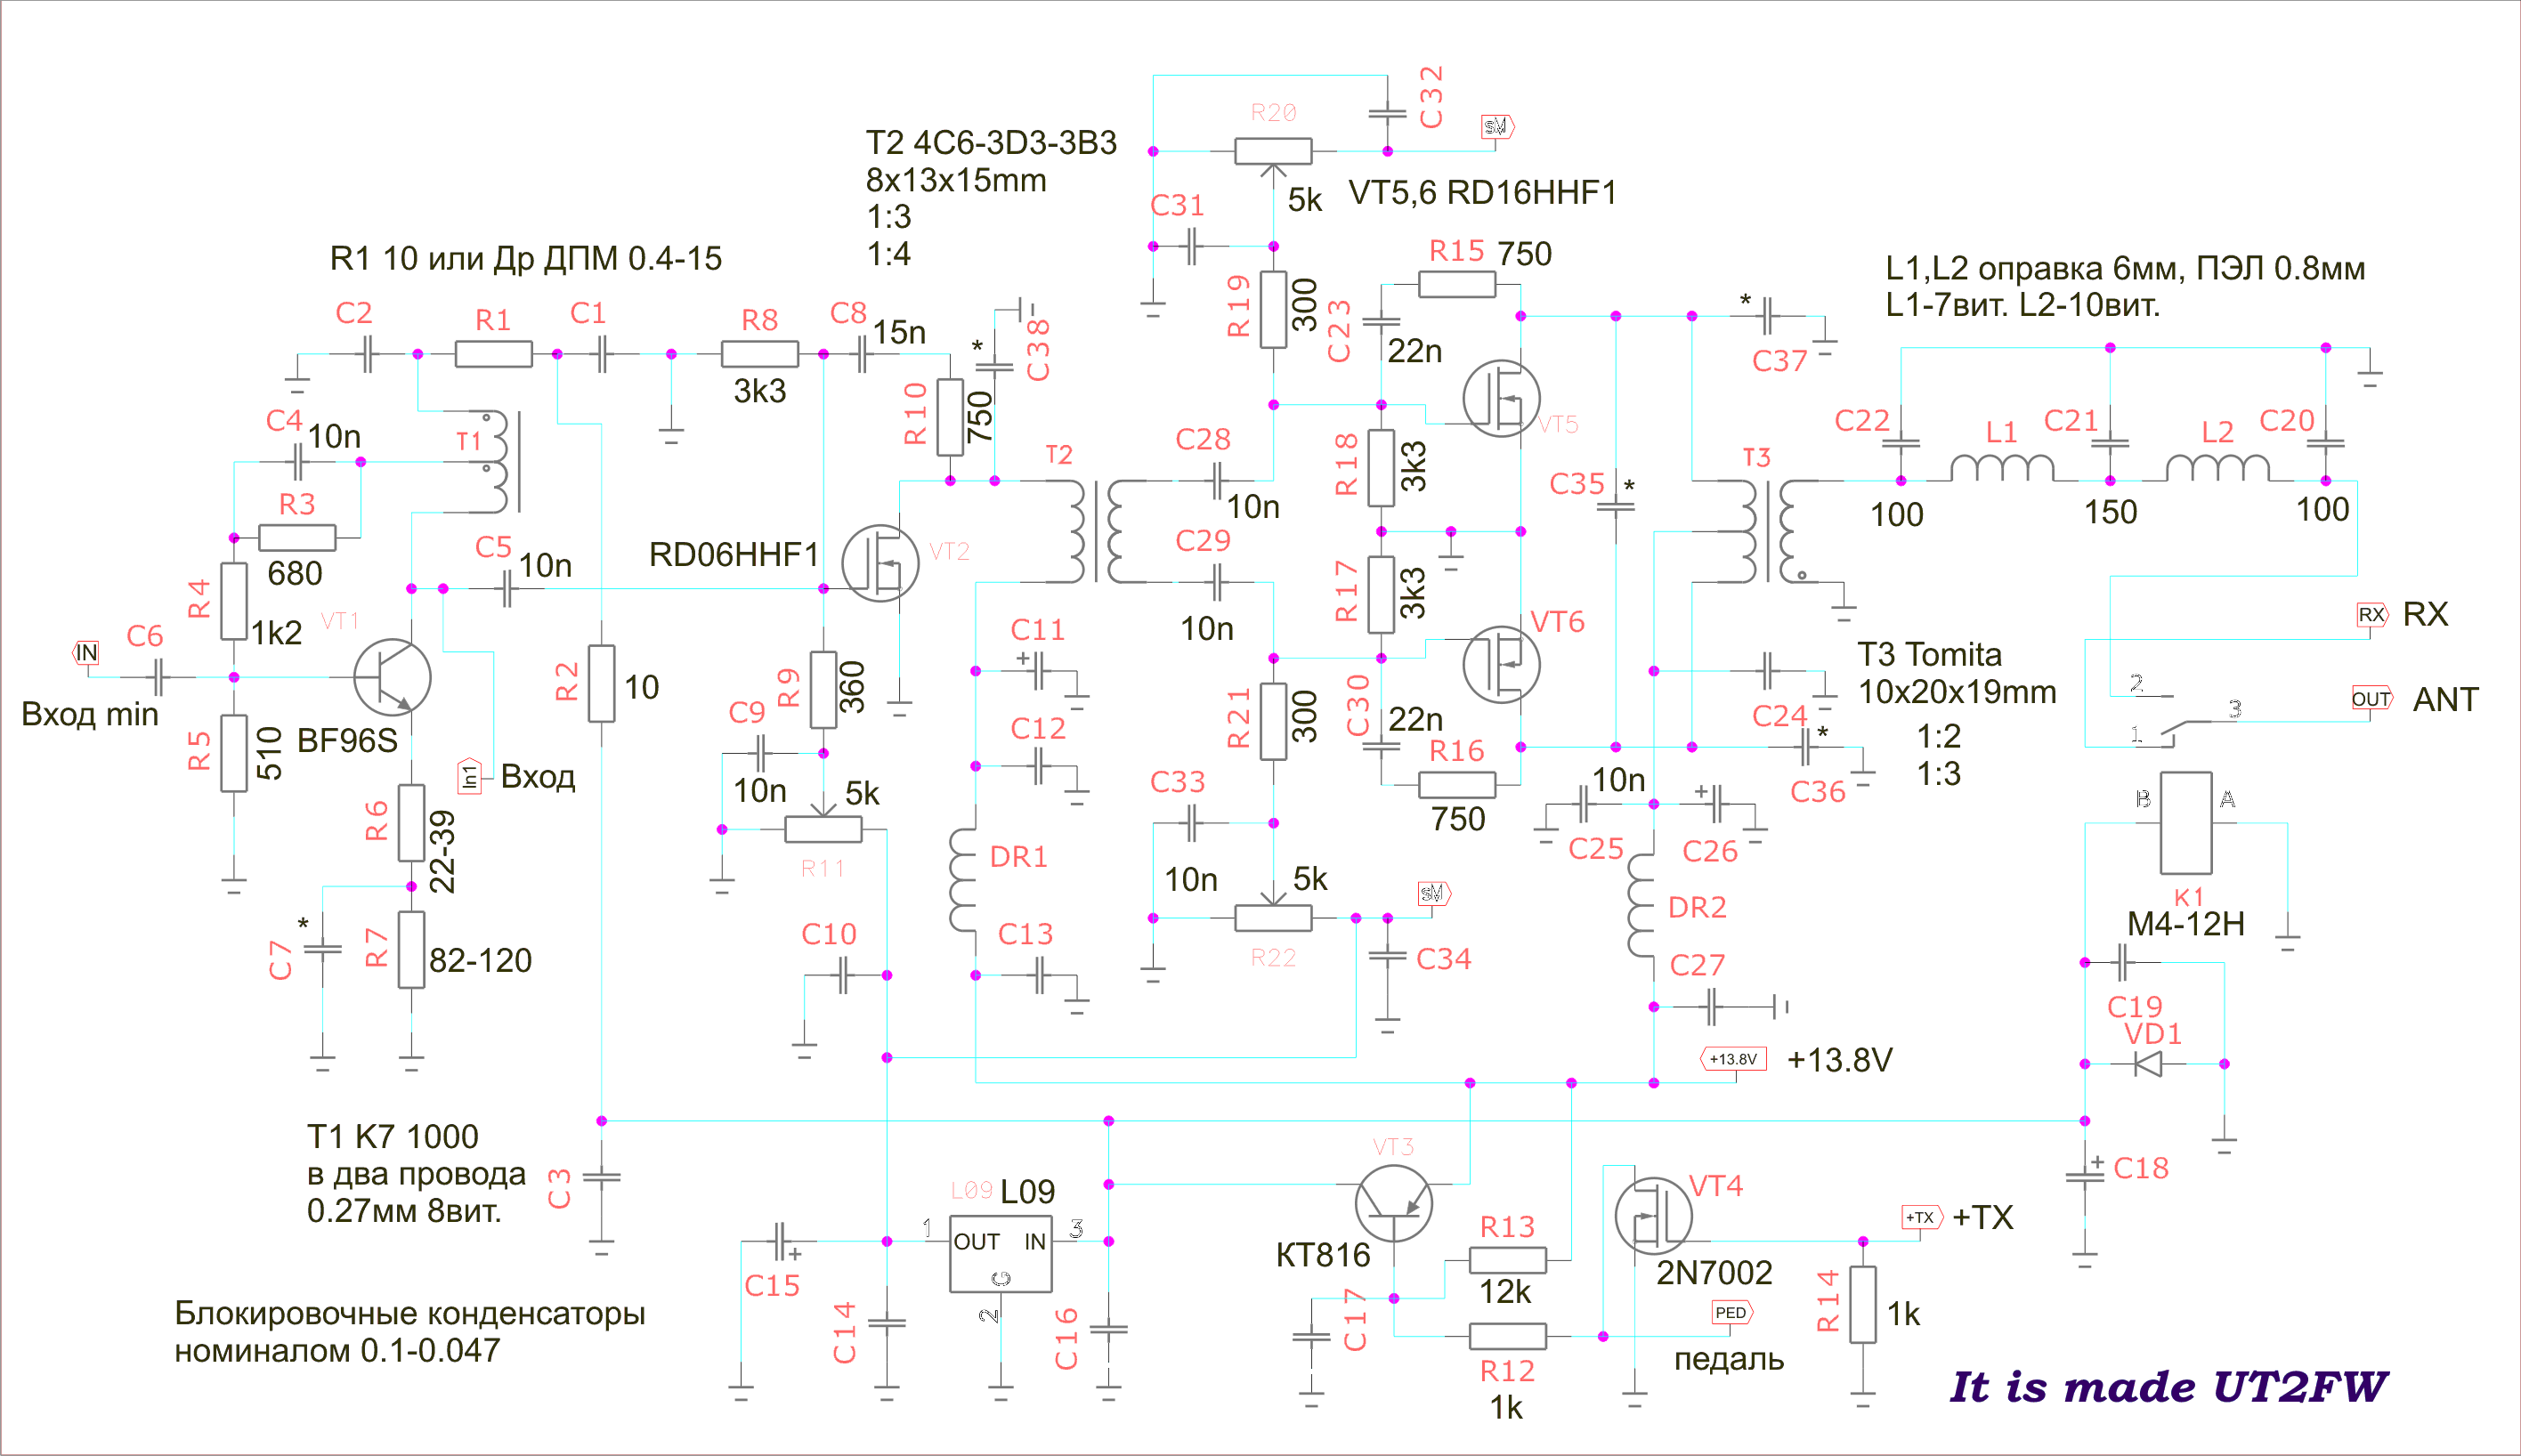This screenshot has width=2521, height=1456.
Task: Select the K1 M4-12H relay coil
Action: (x=2185, y=823)
